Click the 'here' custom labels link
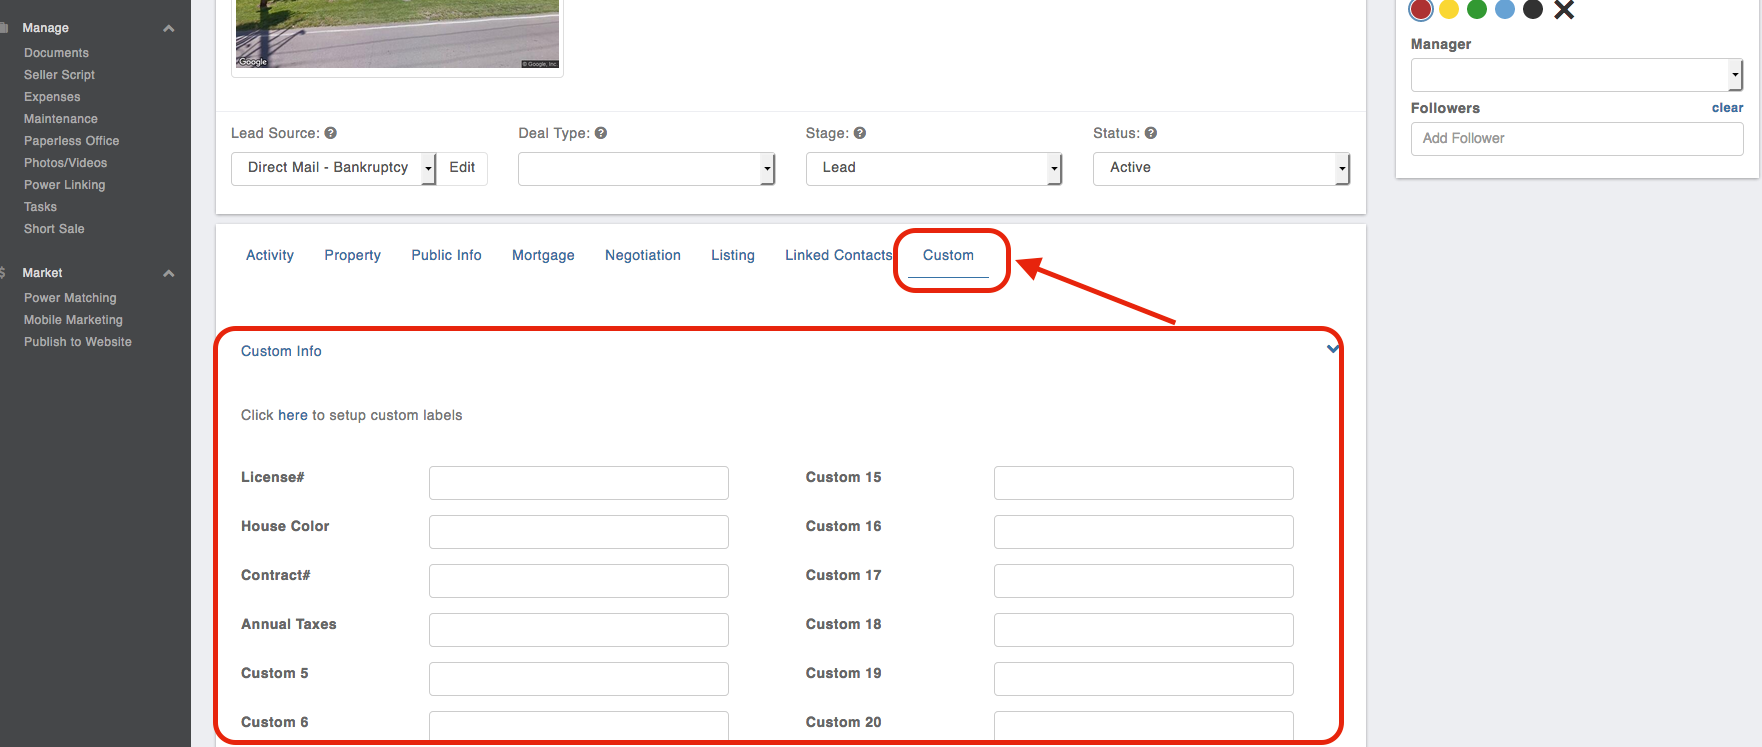This screenshot has width=1762, height=747. click(293, 415)
